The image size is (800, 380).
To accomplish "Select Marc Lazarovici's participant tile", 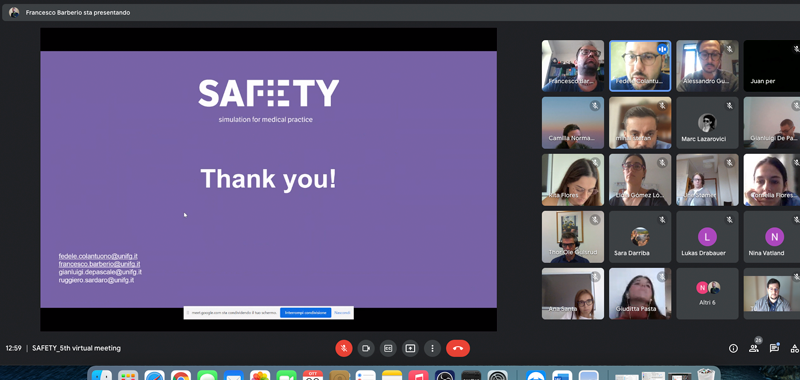I will click(x=707, y=123).
